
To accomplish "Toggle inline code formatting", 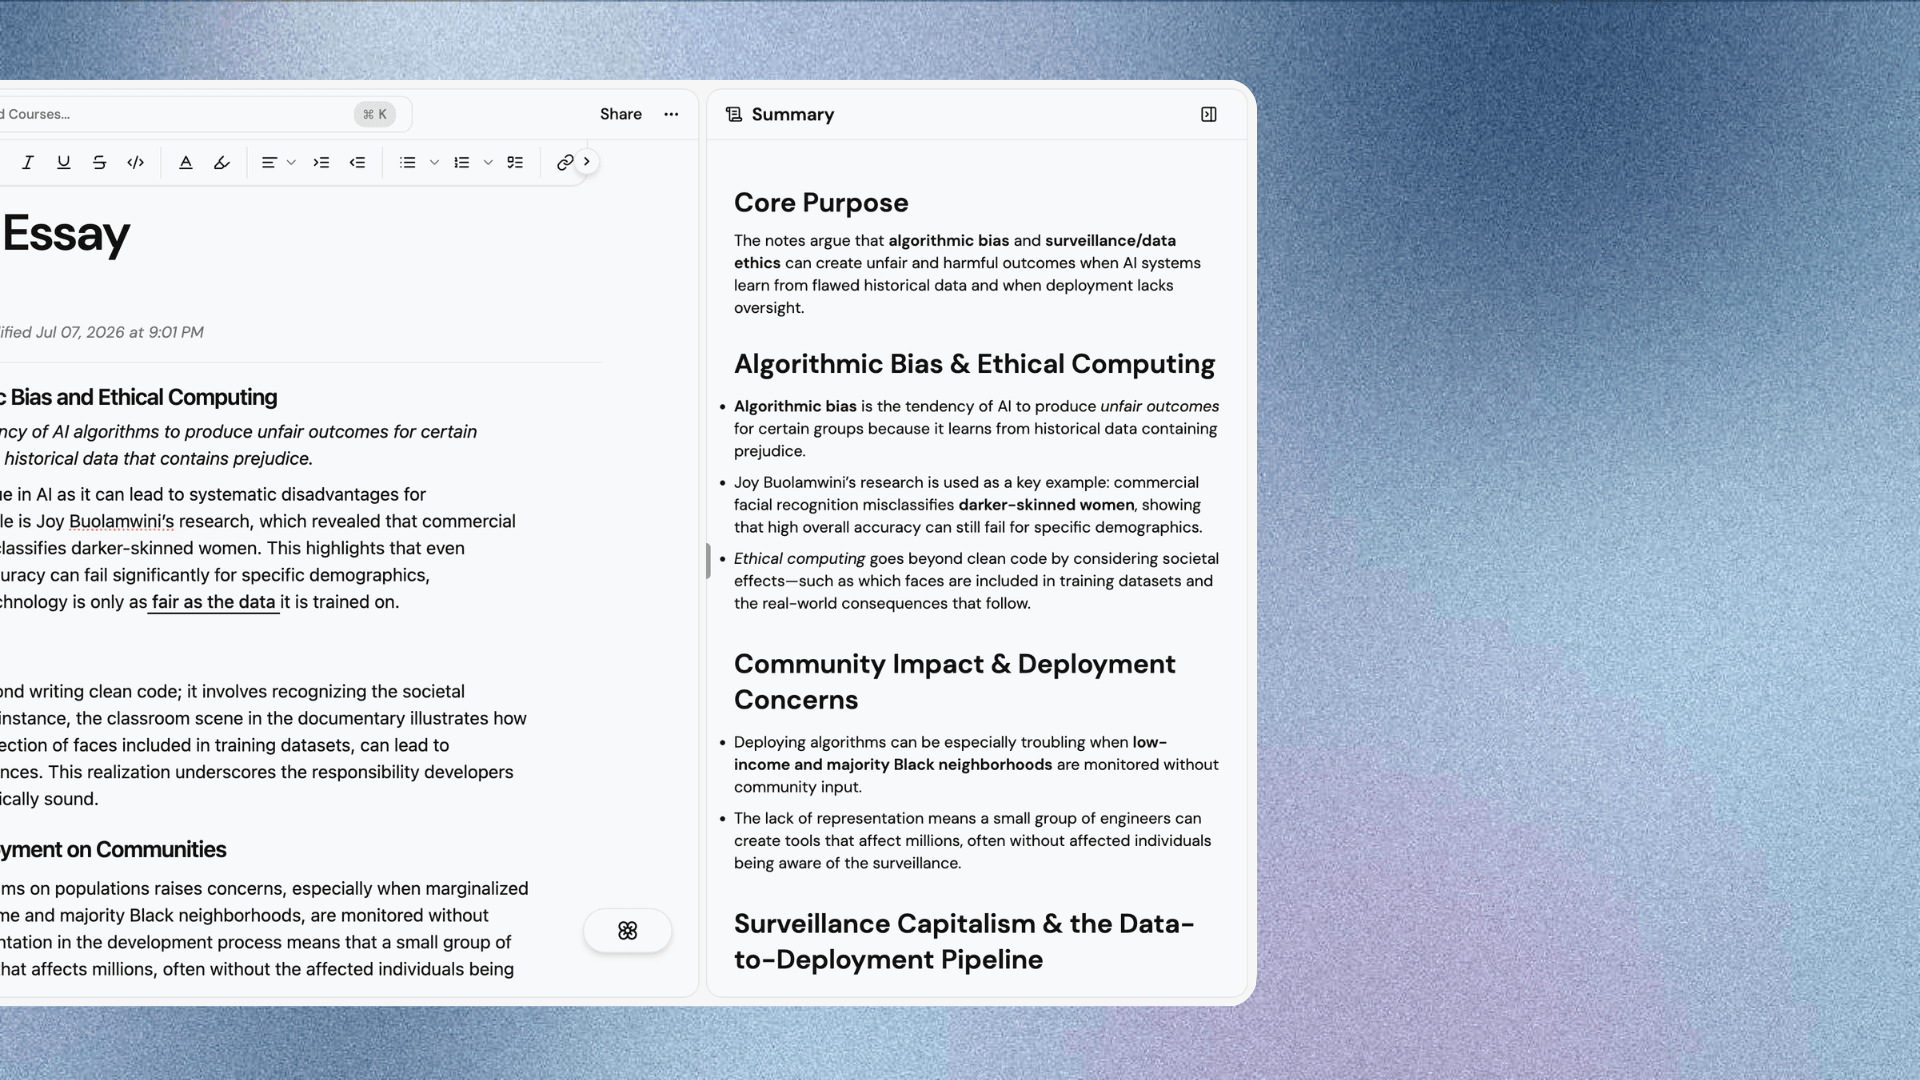I will pyautogui.click(x=136, y=162).
